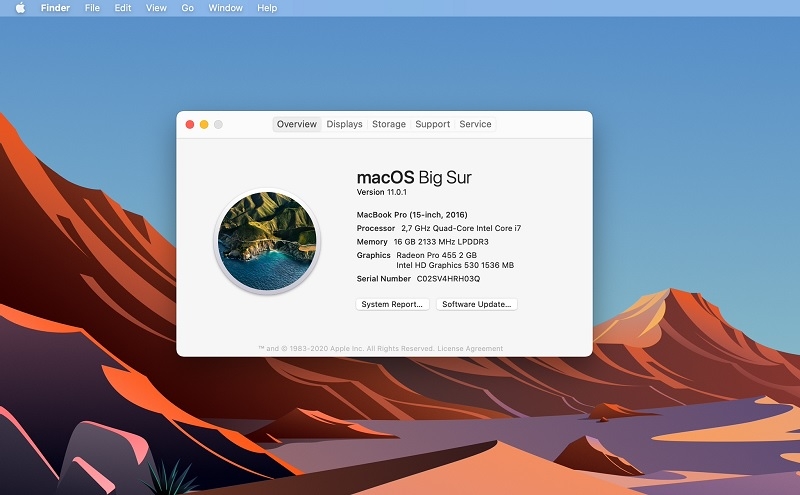Click the Serial Number label
The image size is (800, 495).
click(x=384, y=279)
